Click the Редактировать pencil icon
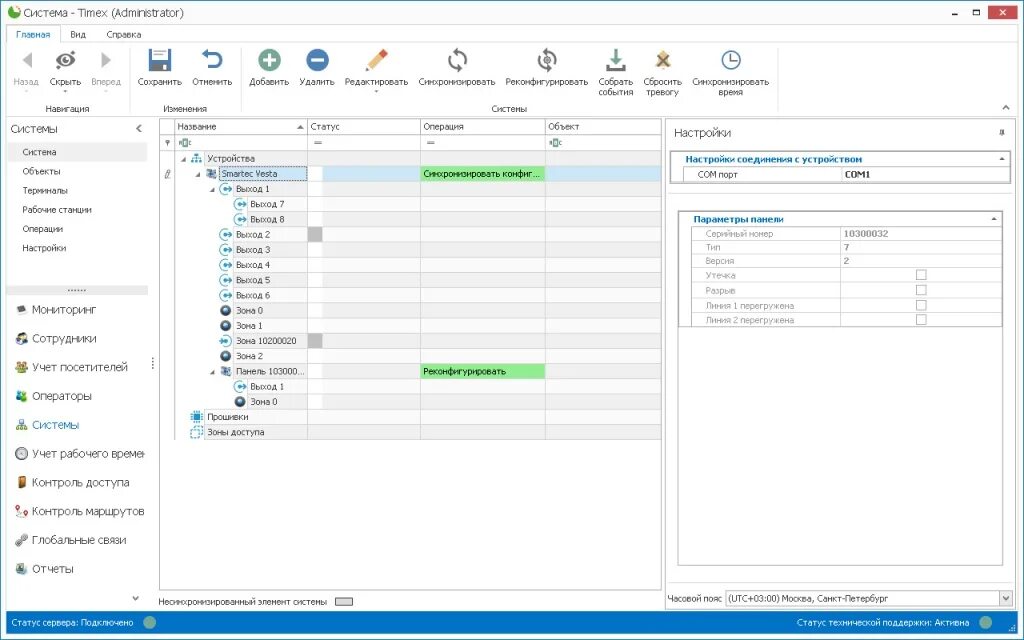 (x=376, y=60)
